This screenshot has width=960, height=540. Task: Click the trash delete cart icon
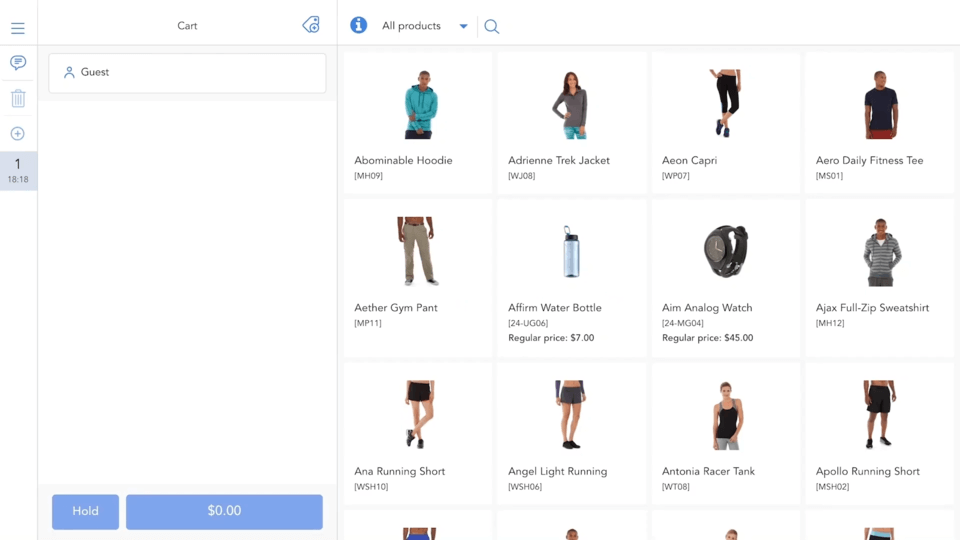point(18,98)
